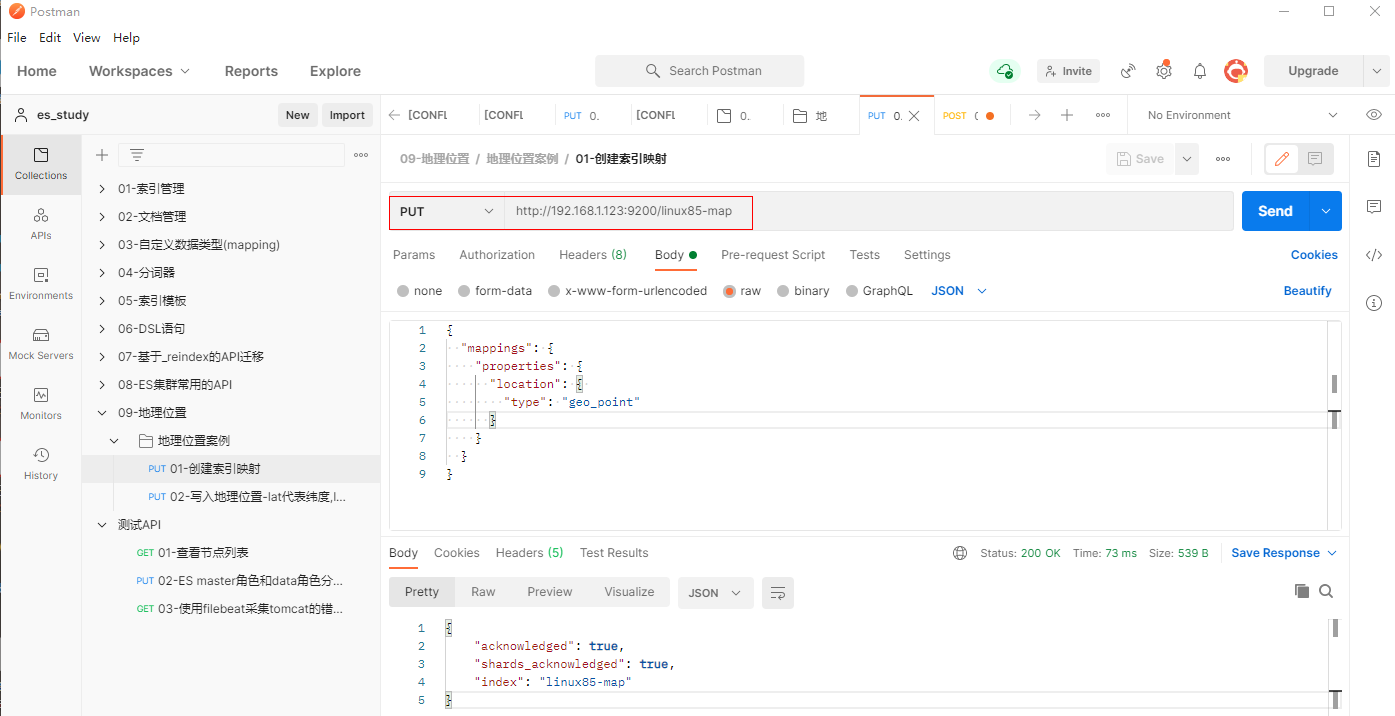This screenshot has width=1395, height=716.
Task: Switch to the Headers request tab
Action: [592, 255]
